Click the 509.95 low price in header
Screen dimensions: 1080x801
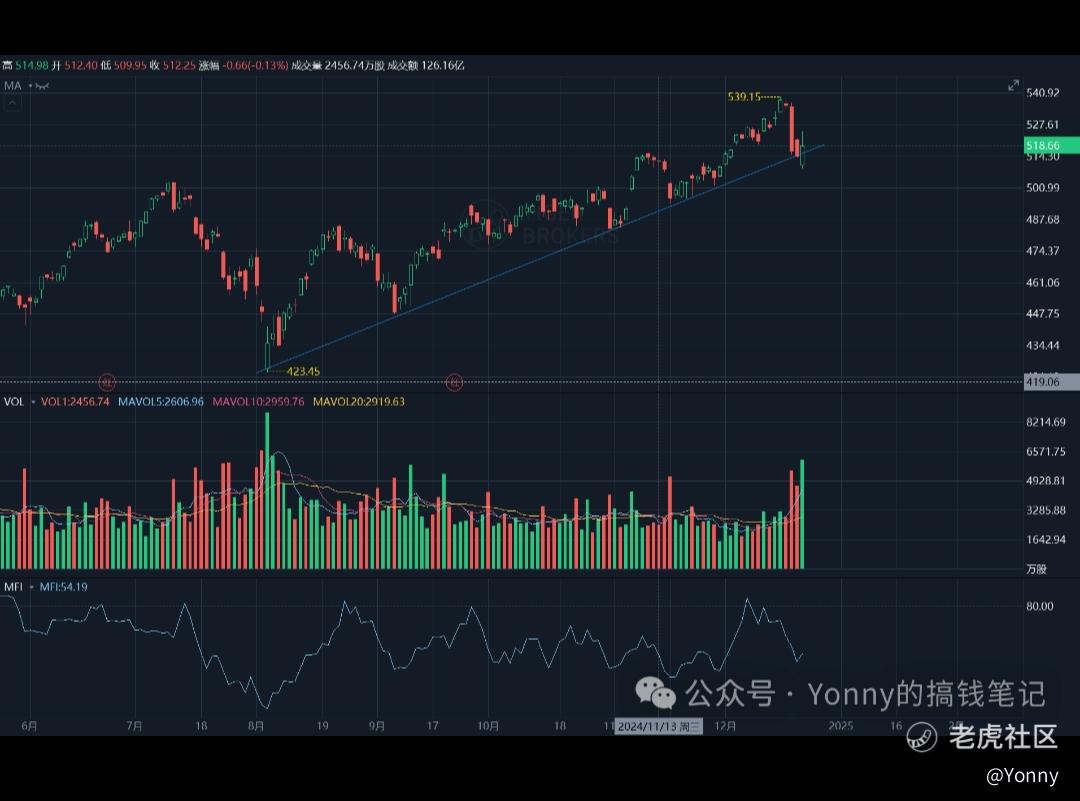pos(130,65)
